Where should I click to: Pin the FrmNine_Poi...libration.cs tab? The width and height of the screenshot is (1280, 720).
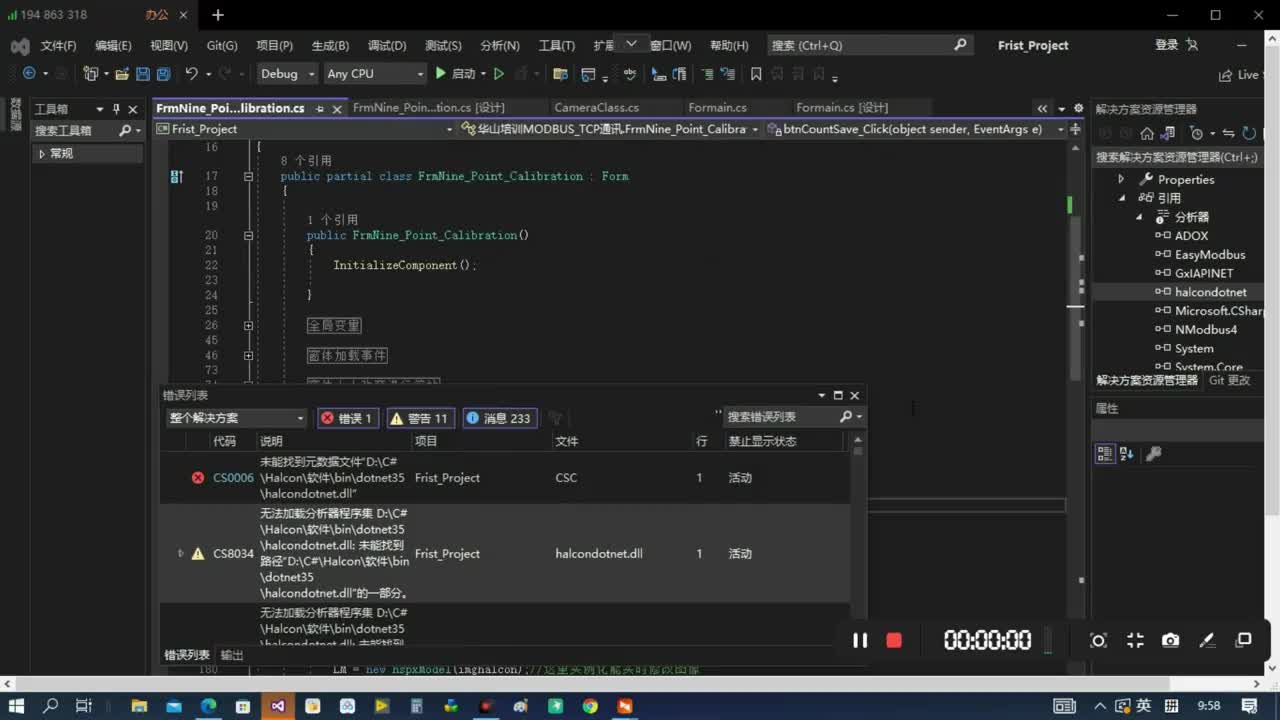click(x=319, y=108)
